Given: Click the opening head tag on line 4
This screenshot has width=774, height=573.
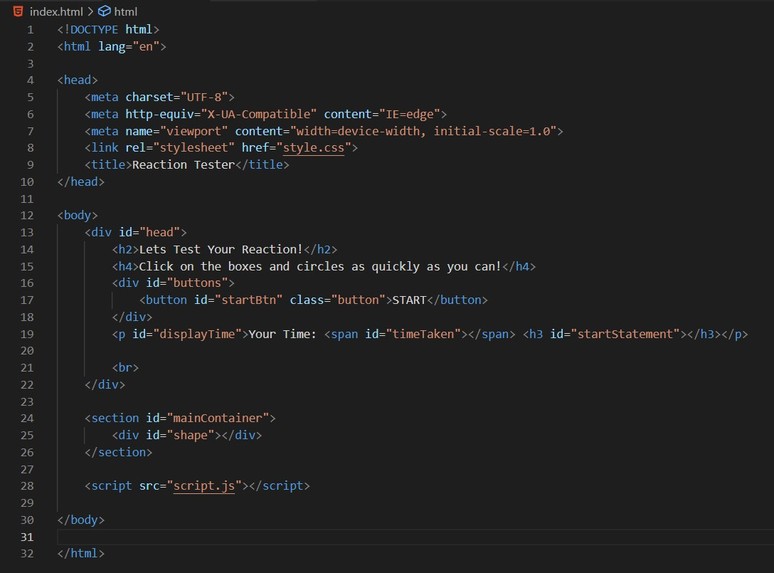Looking at the screenshot, I should point(77,80).
